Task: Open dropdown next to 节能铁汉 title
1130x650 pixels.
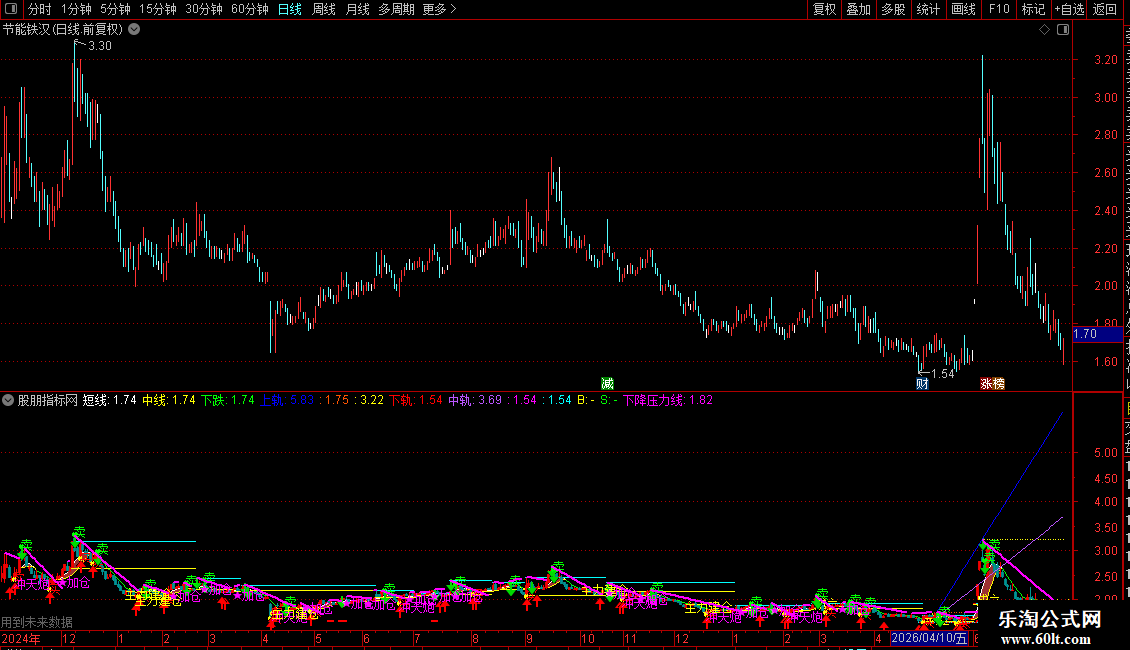Action: point(134,30)
